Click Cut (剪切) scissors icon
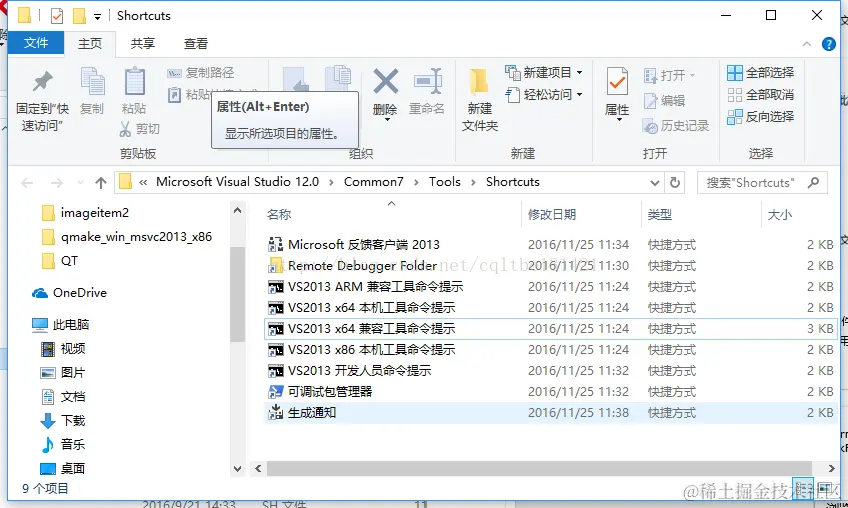The image size is (848, 508). [140, 129]
